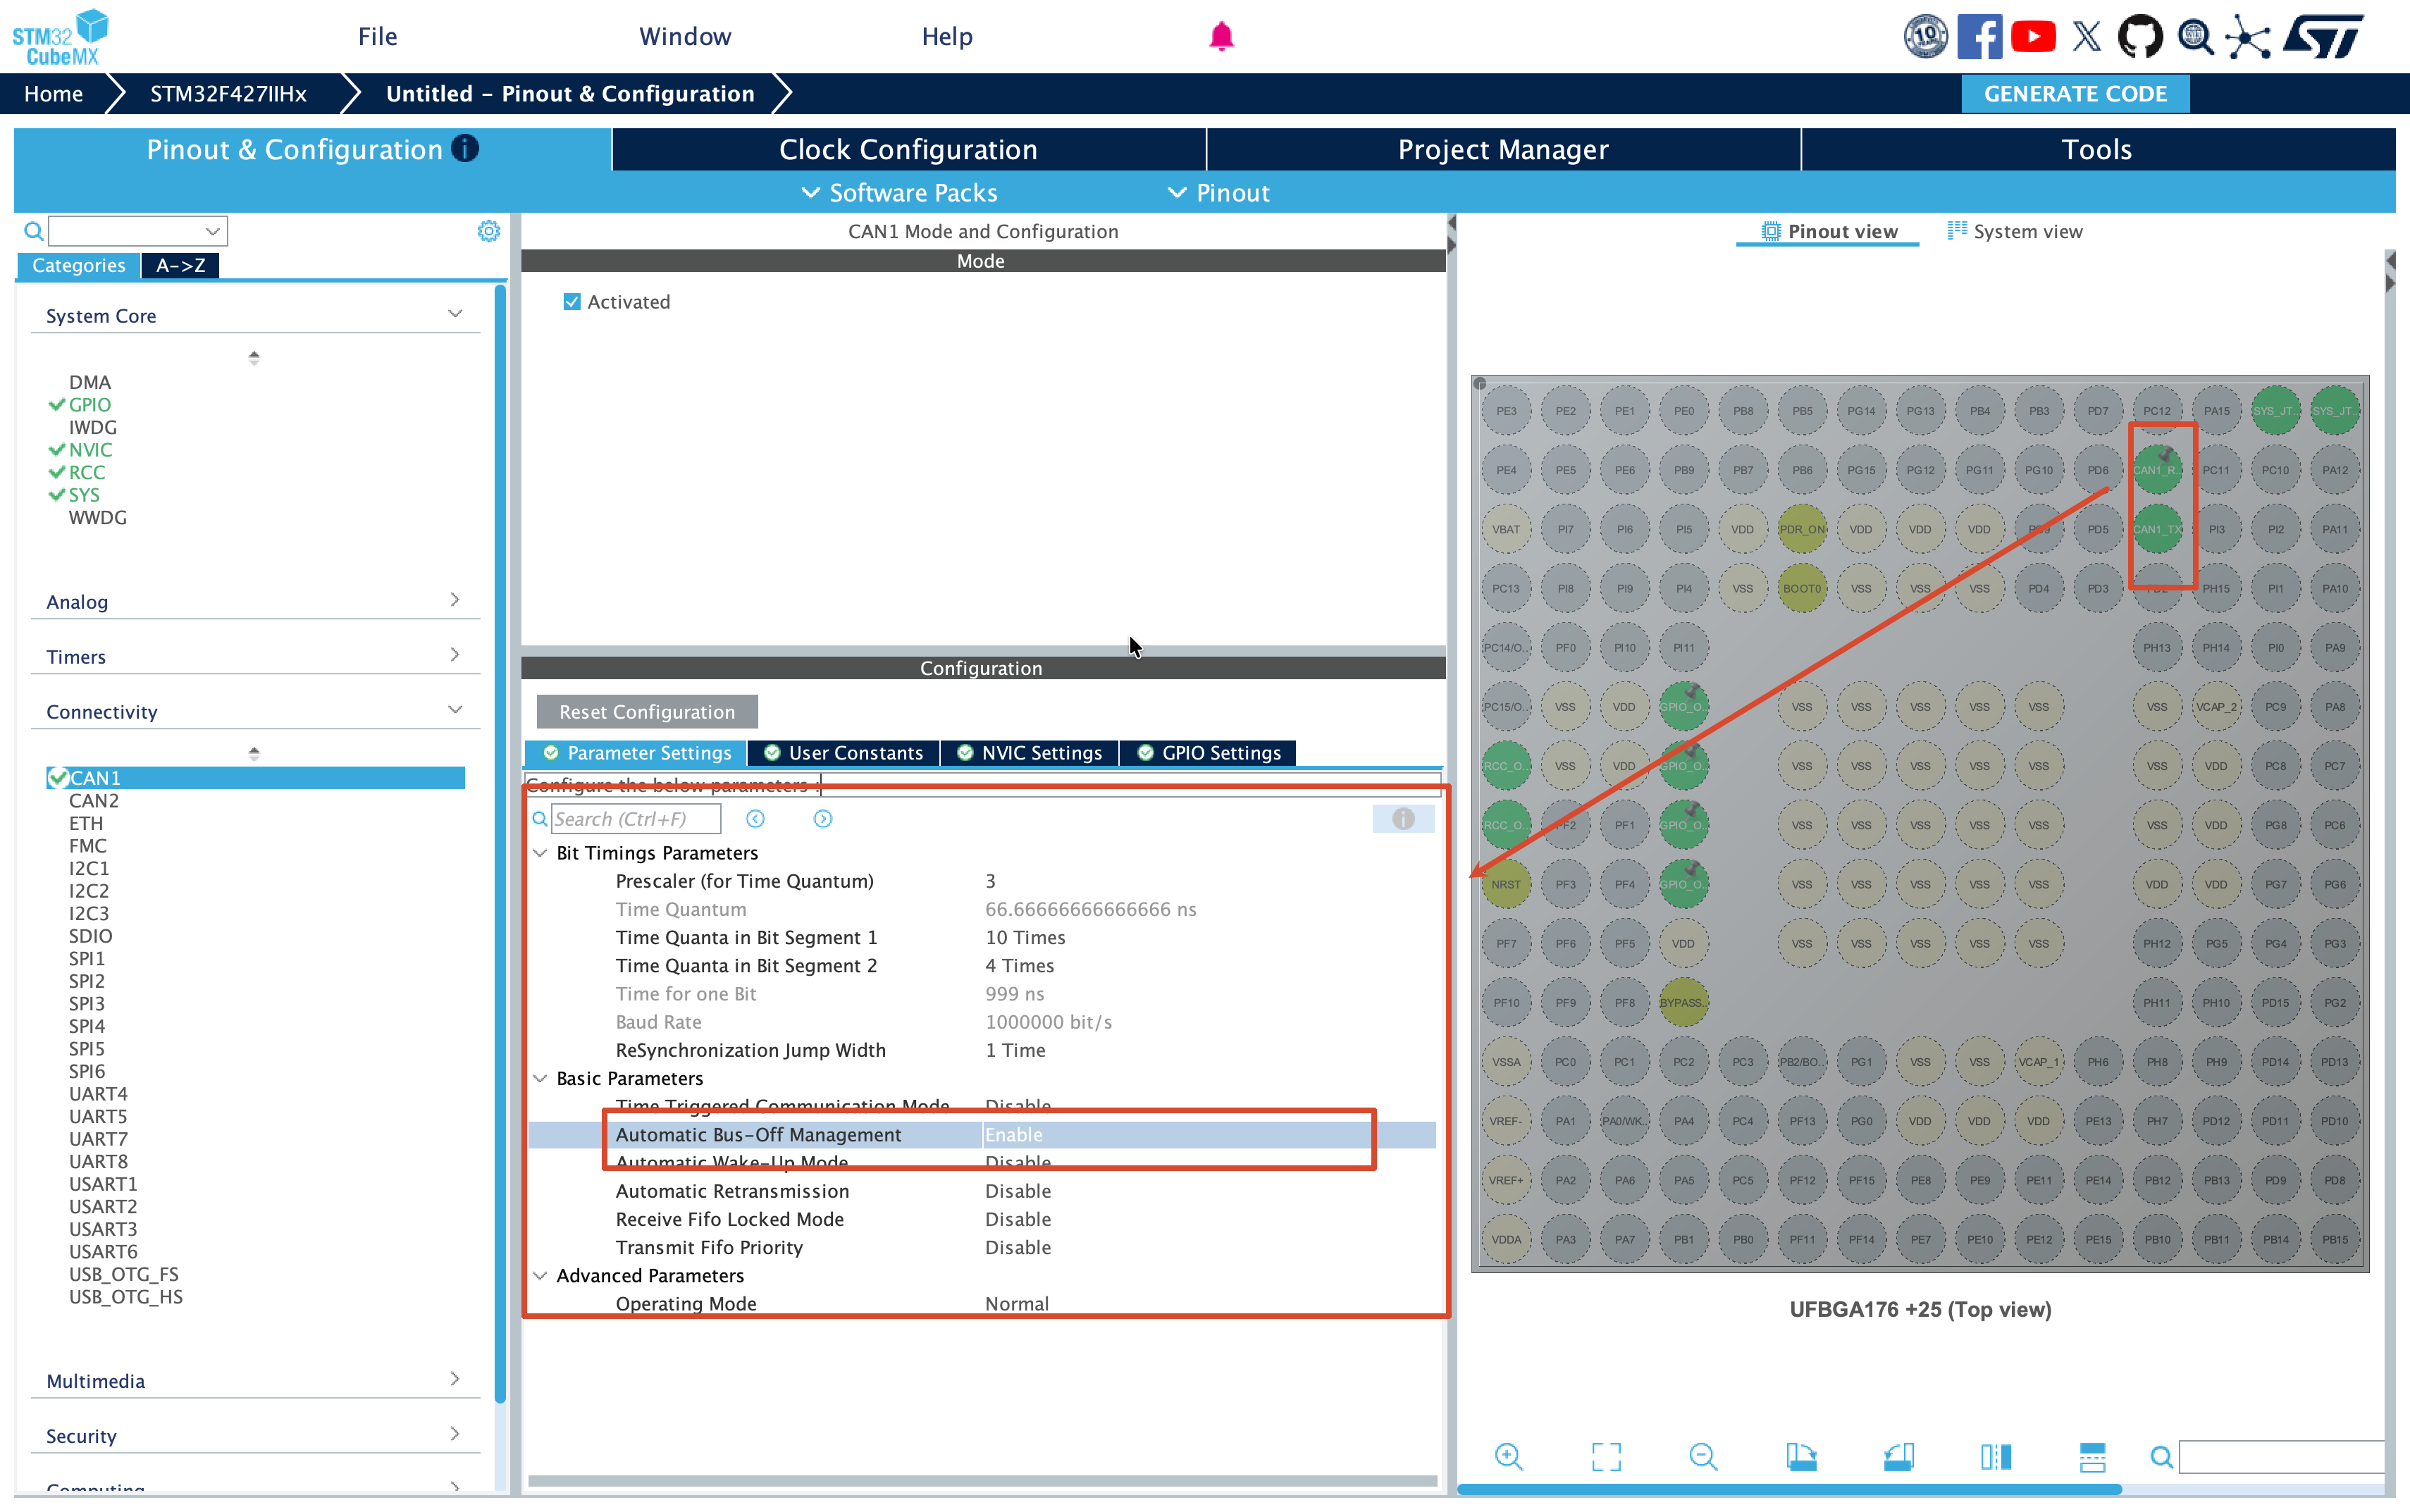Click the parameter info icon
2410x1512 pixels.
(1403, 819)
